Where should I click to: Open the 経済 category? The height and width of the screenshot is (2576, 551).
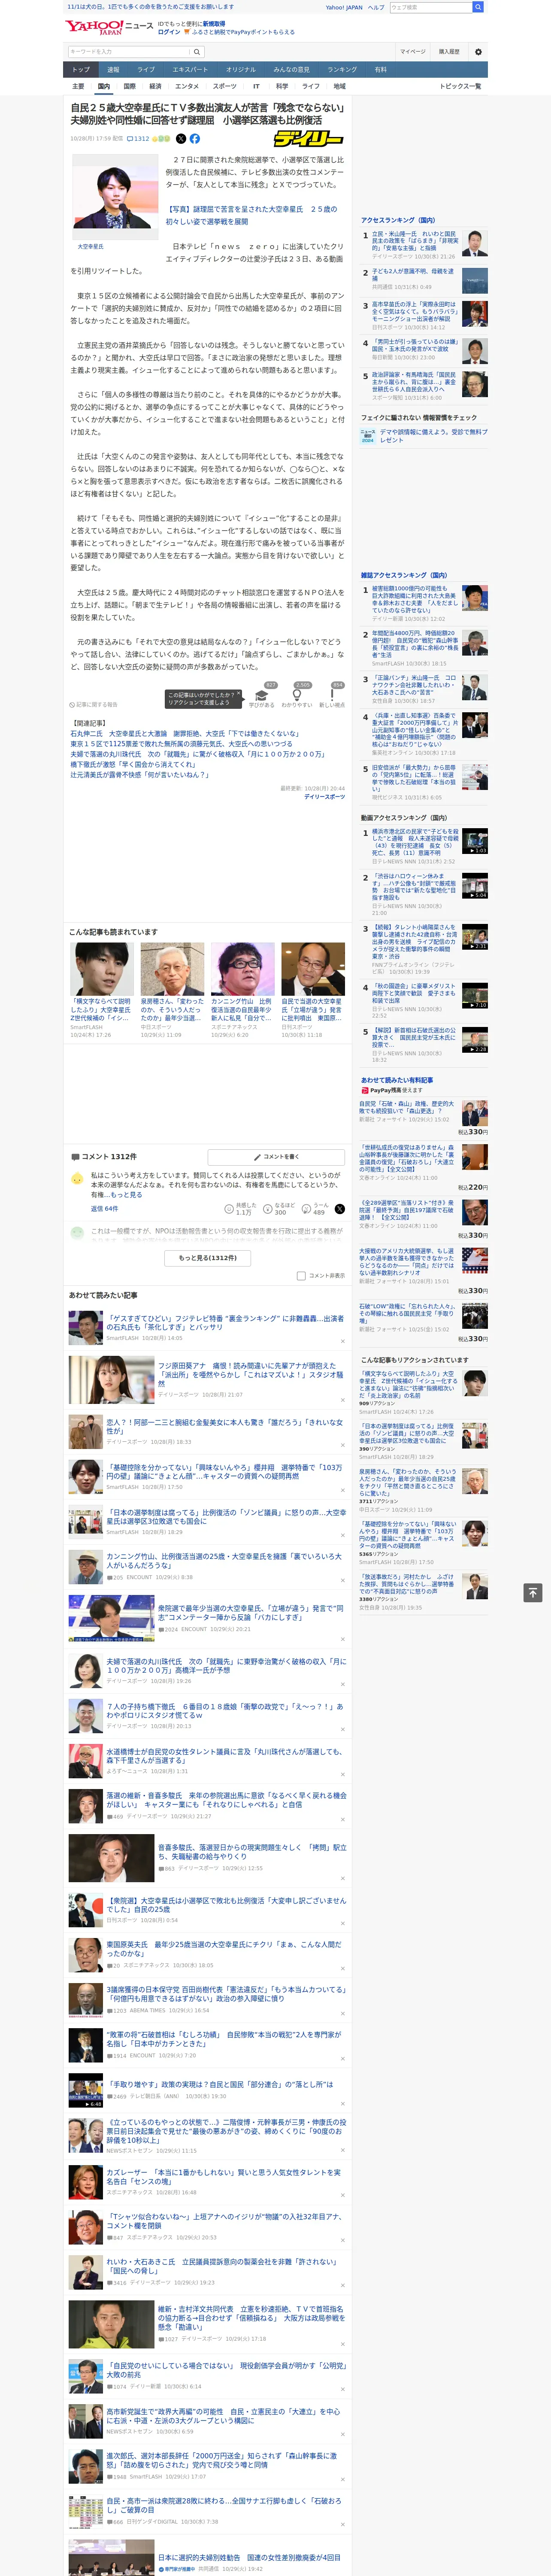tap(155, 86)
